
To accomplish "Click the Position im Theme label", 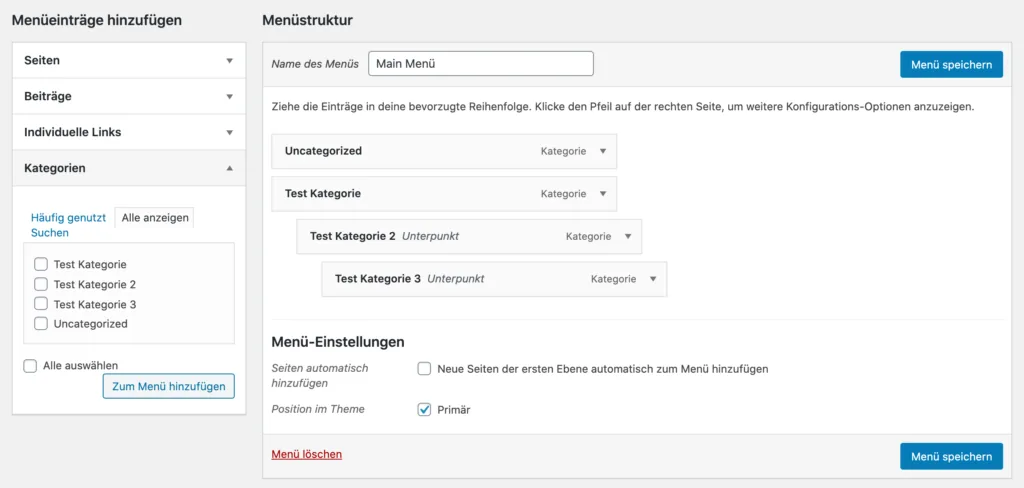I will (318, 410).
